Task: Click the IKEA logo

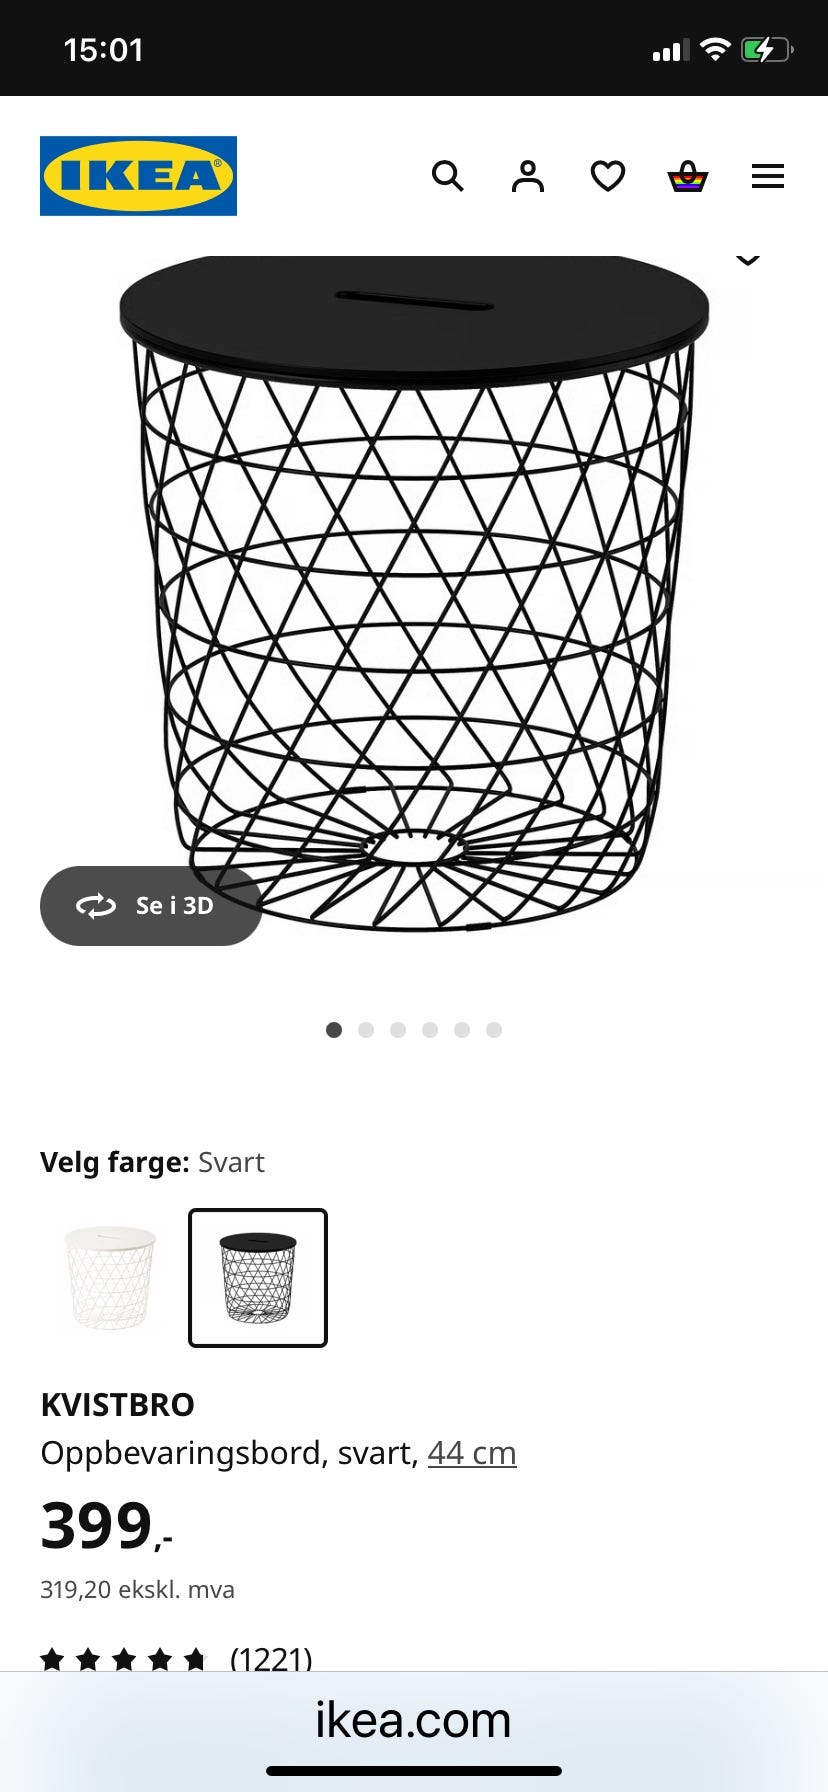Action: [138, 176]
